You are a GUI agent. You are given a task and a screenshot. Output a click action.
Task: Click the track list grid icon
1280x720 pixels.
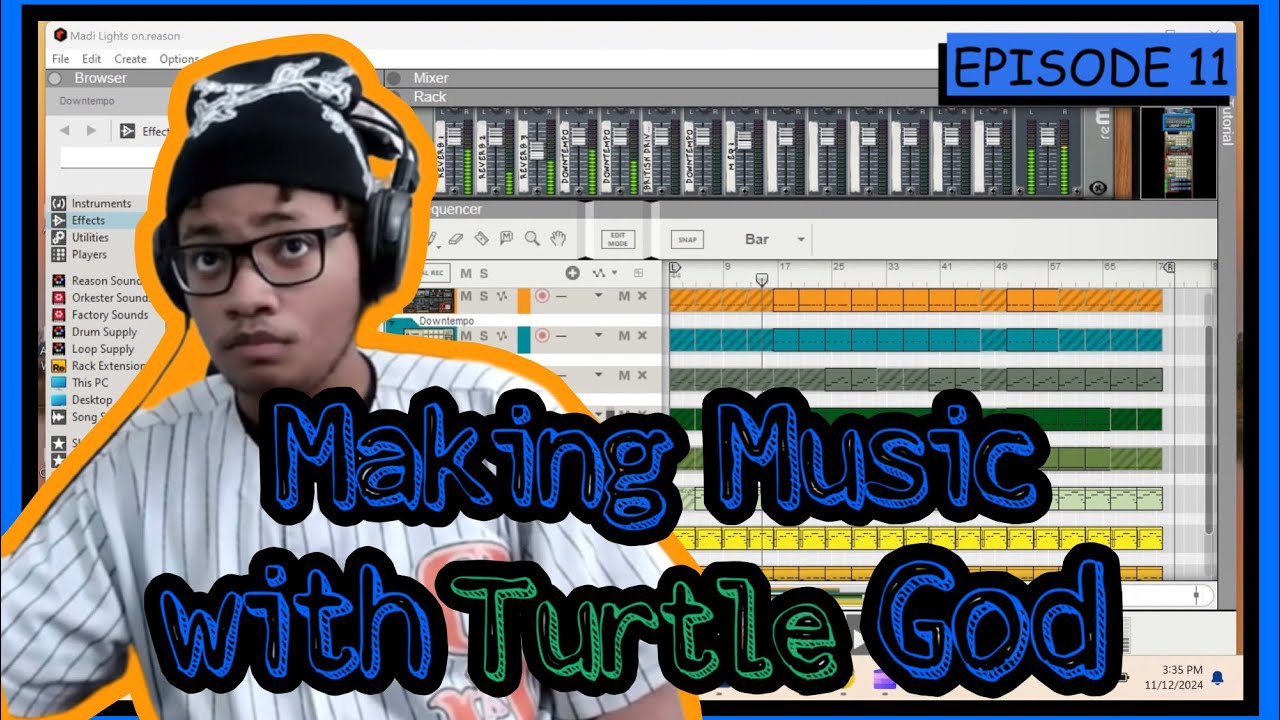(639, 273)
